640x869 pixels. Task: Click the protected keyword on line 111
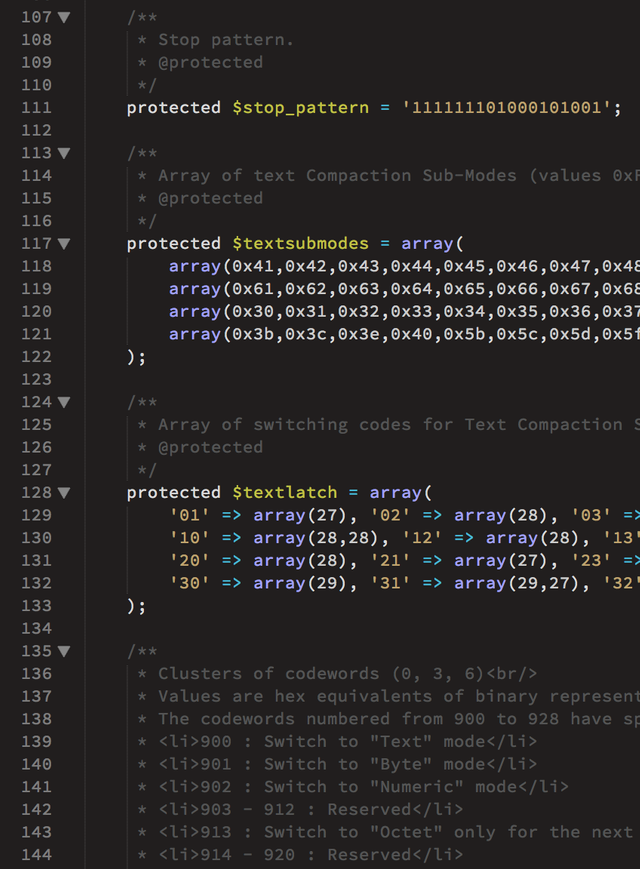coord(173,108)
